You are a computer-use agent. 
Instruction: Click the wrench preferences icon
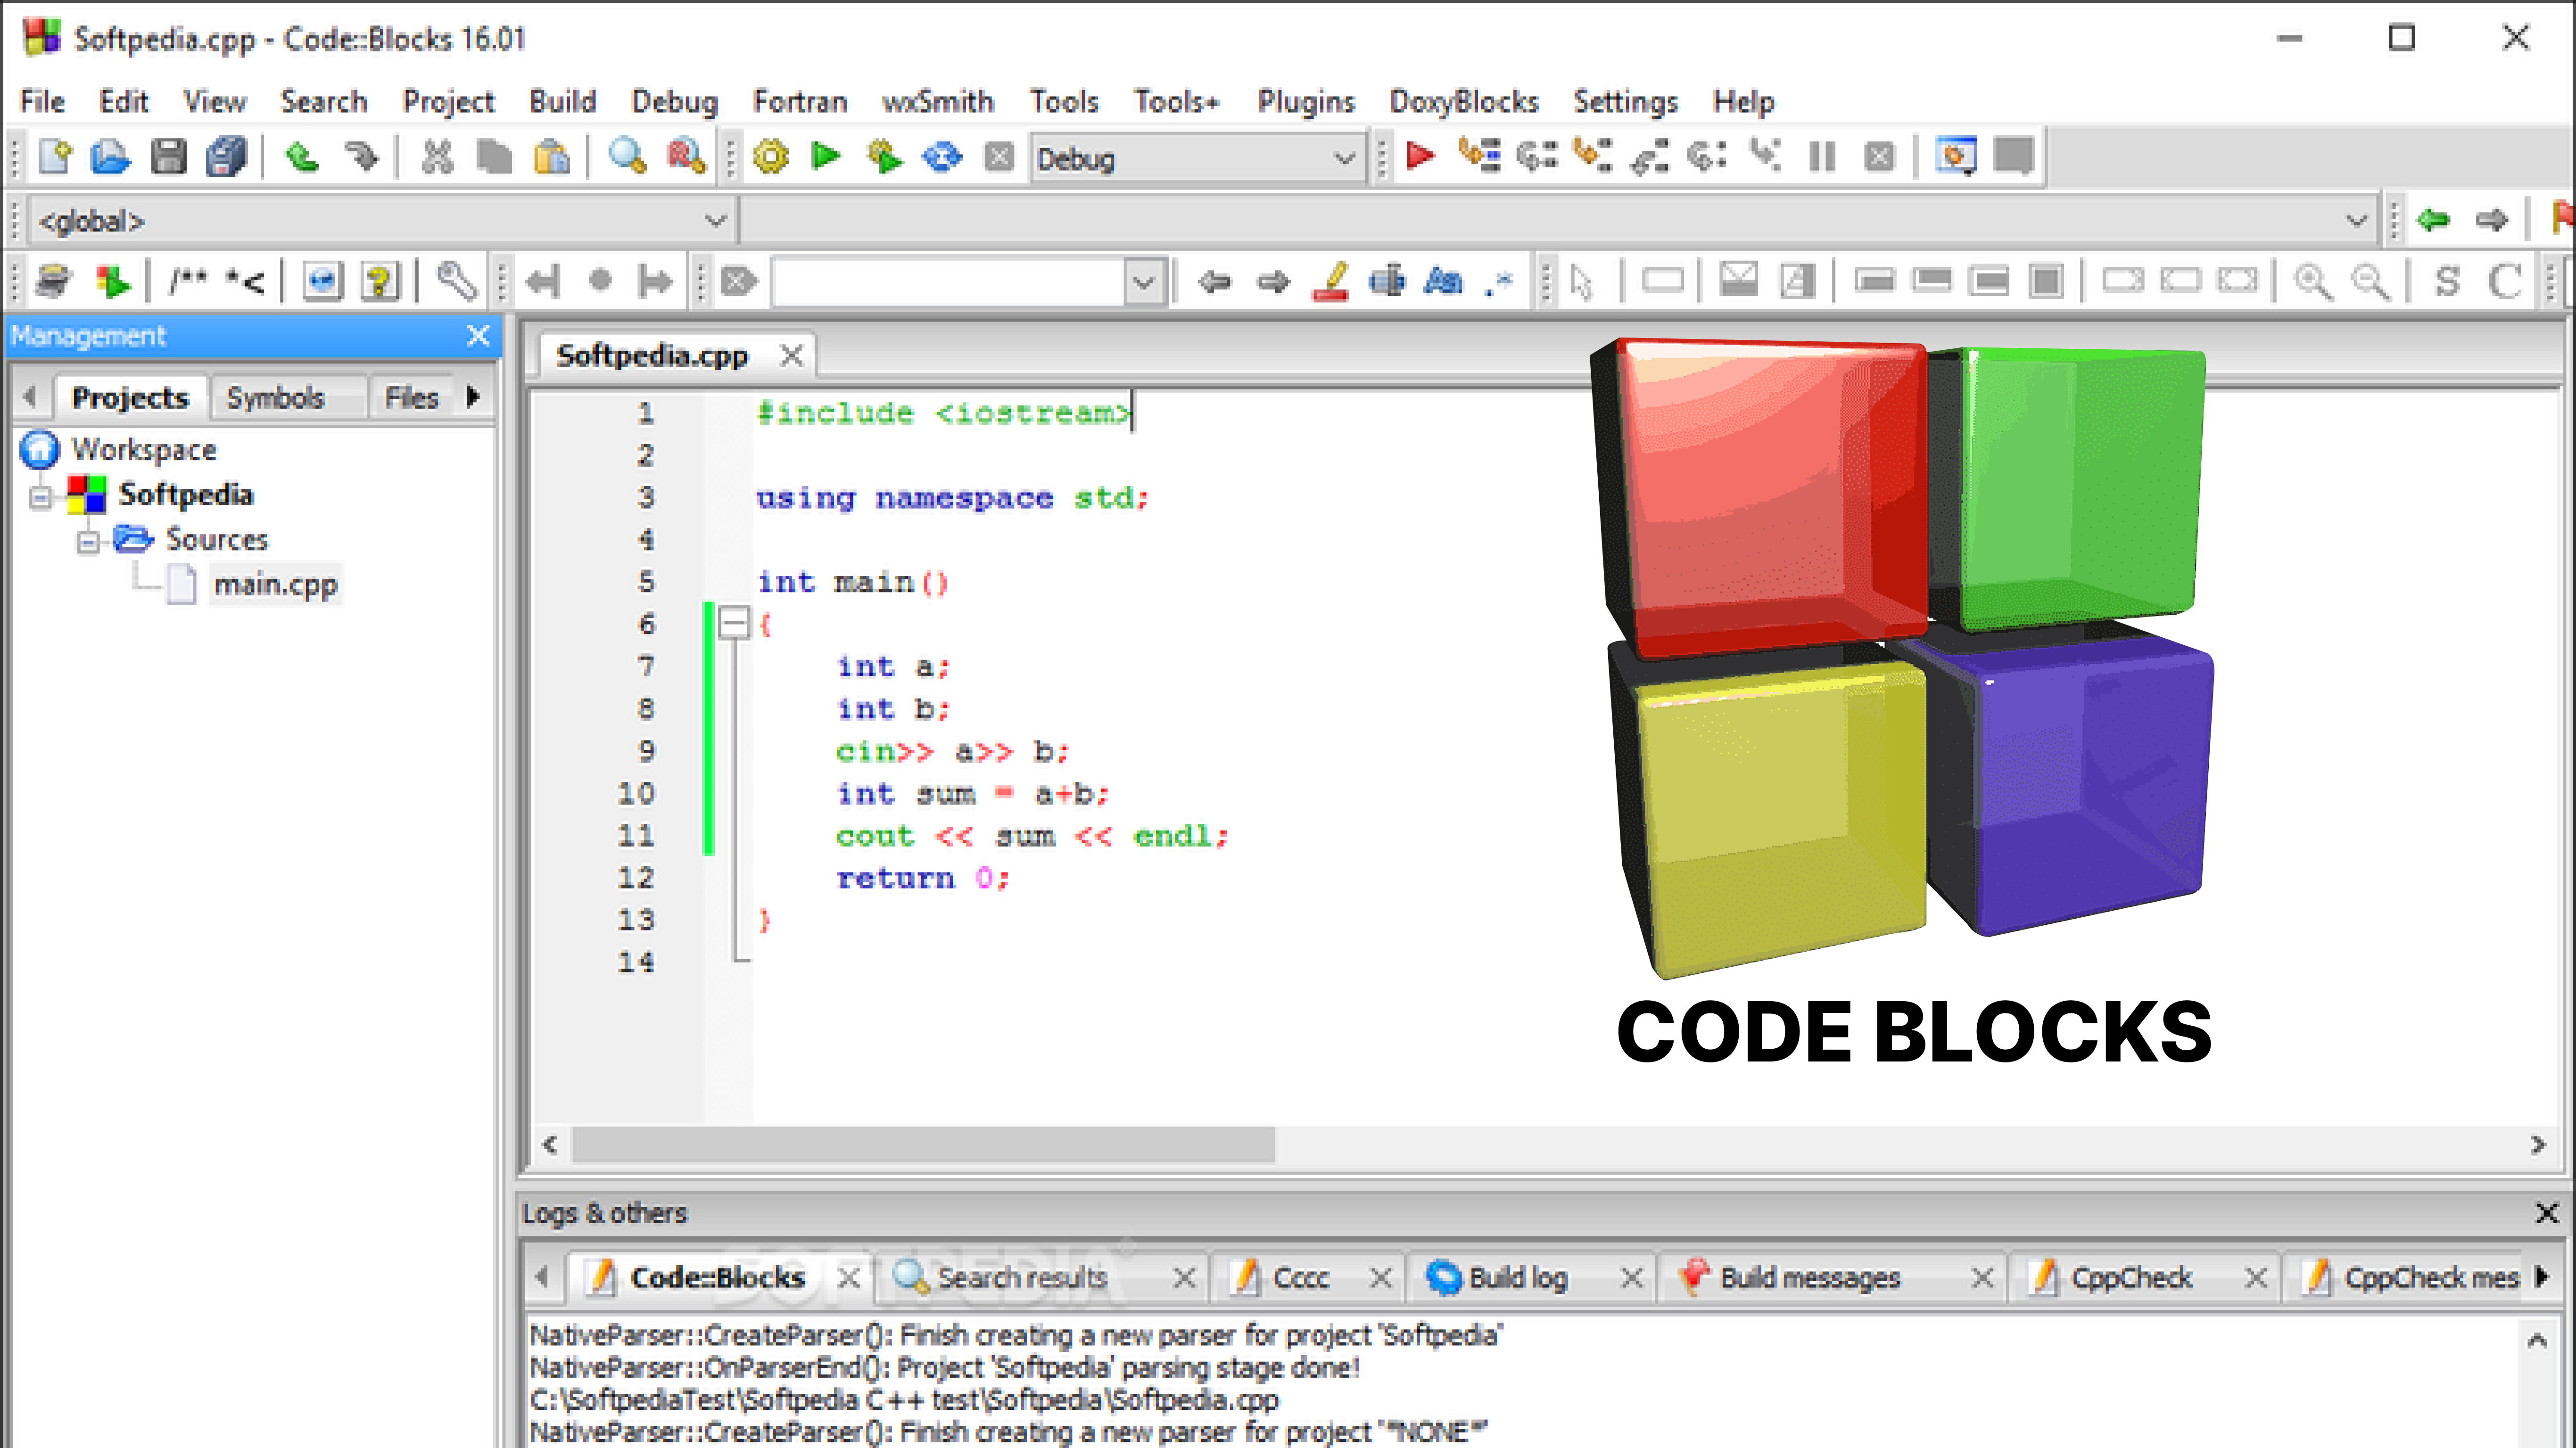click(457, 281)
